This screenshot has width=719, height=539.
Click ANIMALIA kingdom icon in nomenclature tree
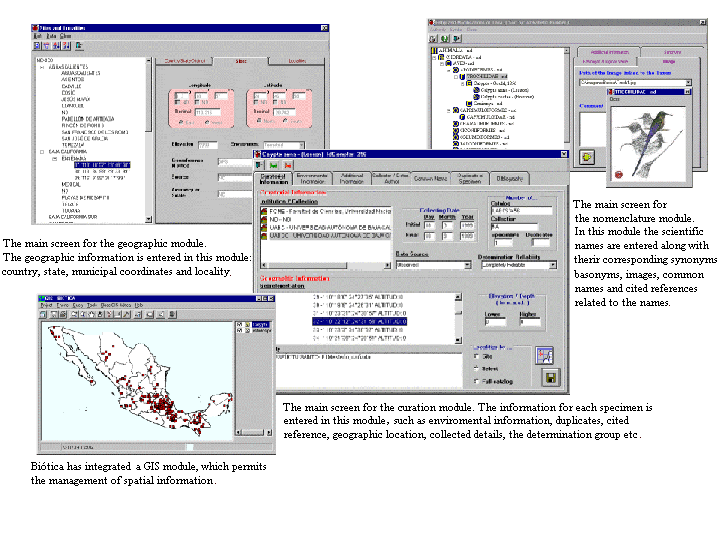435,50
